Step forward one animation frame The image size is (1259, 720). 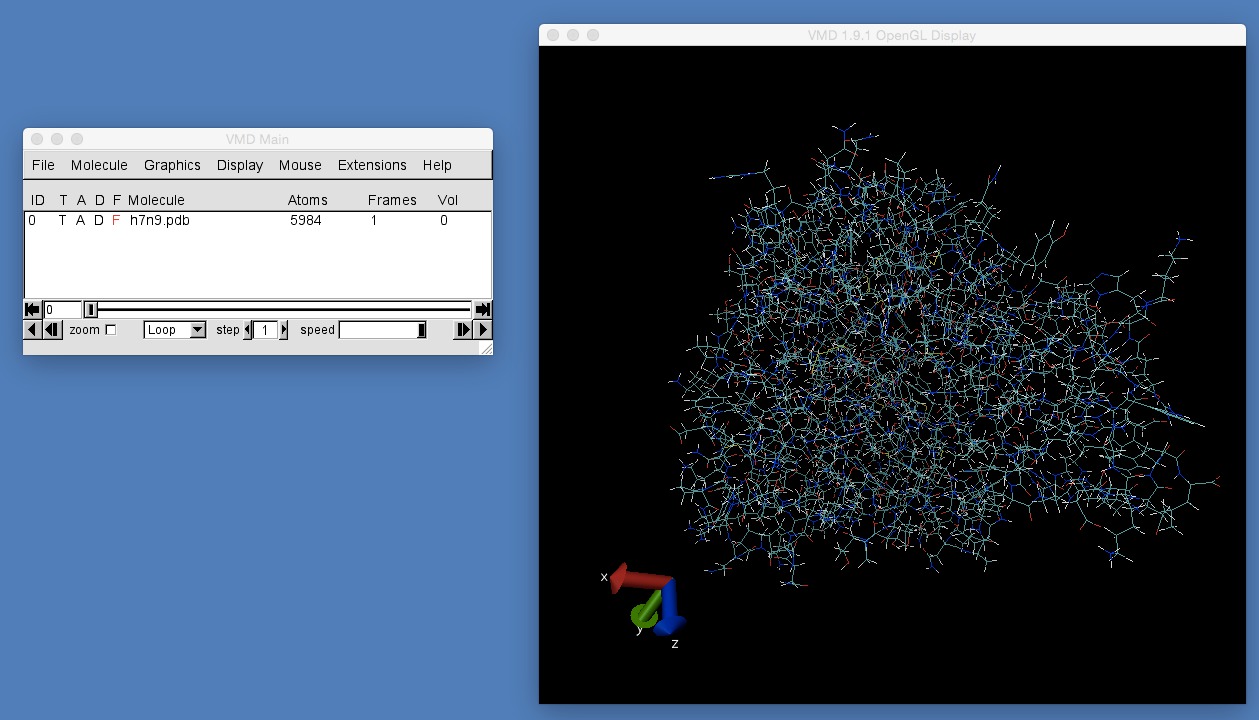tap(462, 329)
